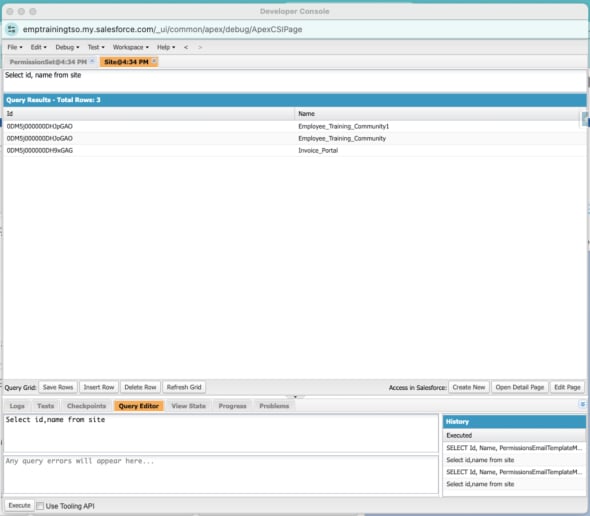Viewport: 590px width, 516px height.
Task: Click the site settings icon in address bar
Action: click(x=12, y=29)
